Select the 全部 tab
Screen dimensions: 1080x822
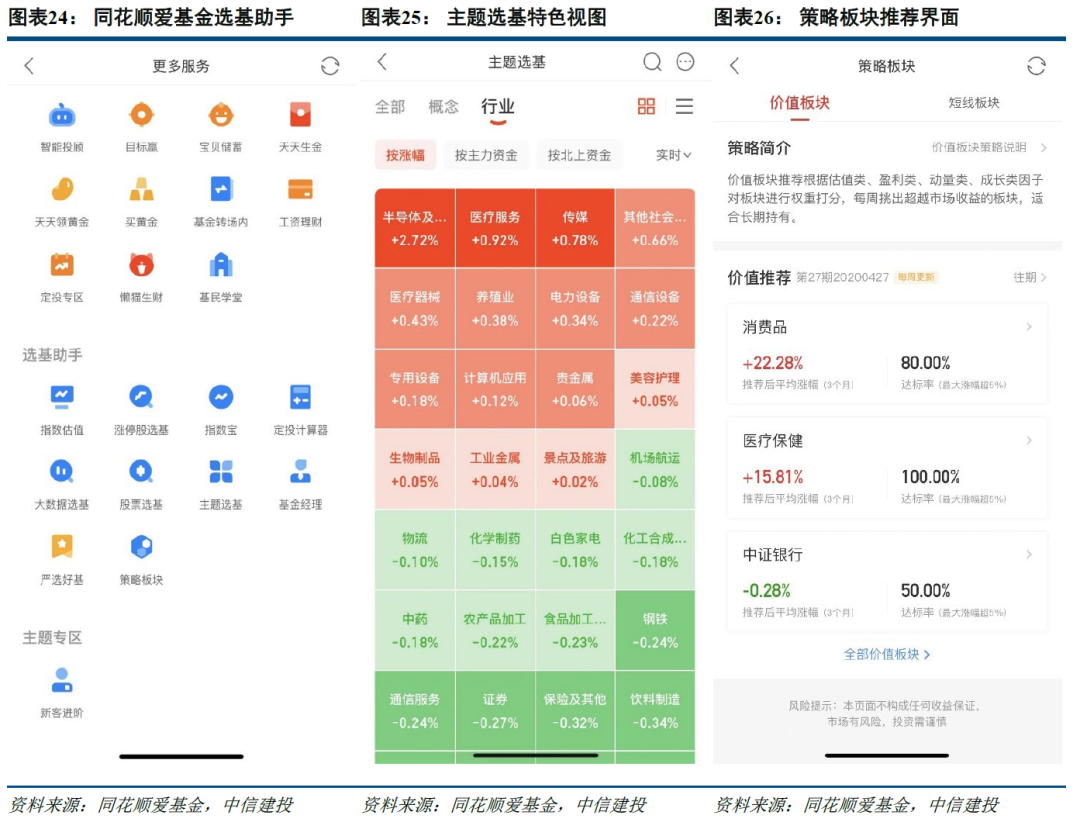pyautogui.click(x=390, y=107)
